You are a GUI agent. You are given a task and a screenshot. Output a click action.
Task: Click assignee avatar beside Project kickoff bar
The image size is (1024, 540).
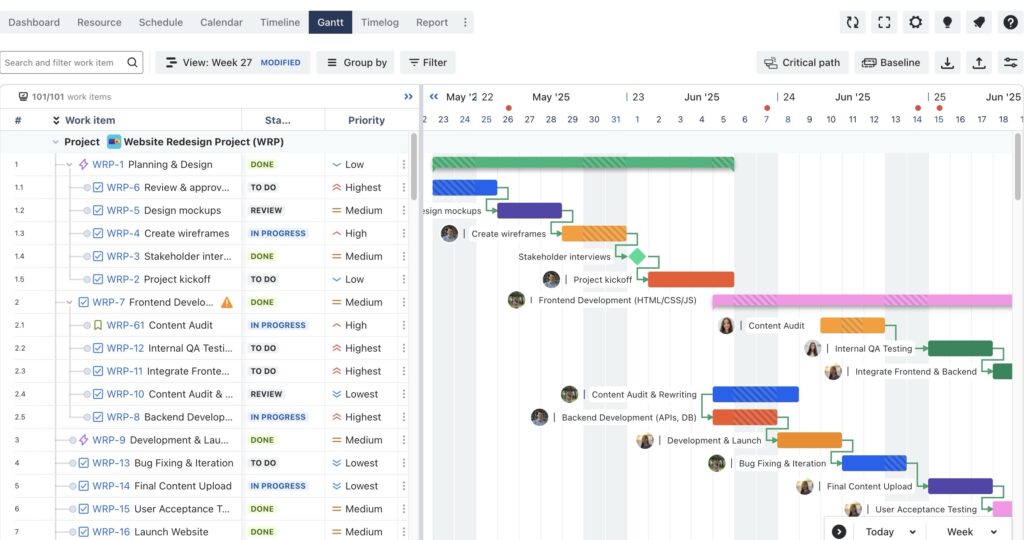click(x=551, y=279)
